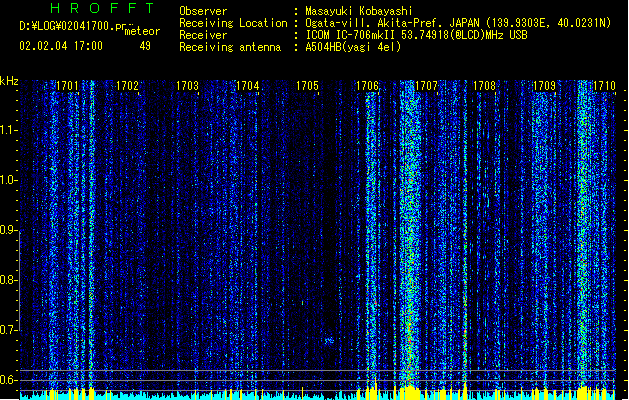
Task: Click the 1.0 kHz axis tick label
Action: pyautogui.click(x=8, y=180)
